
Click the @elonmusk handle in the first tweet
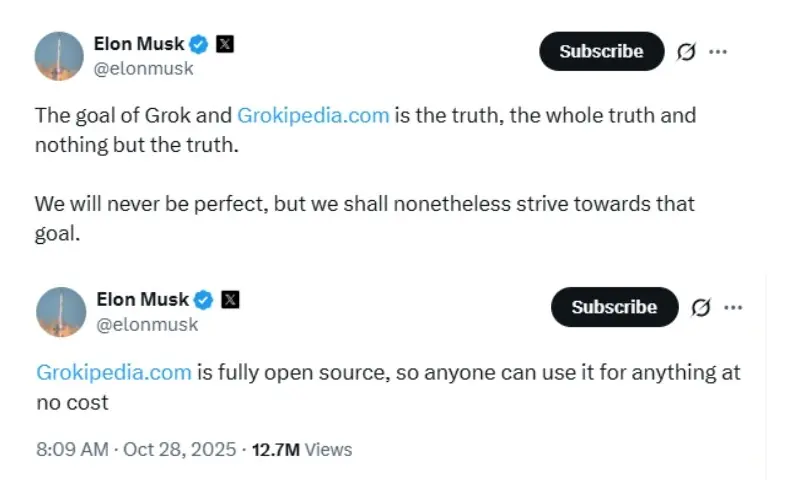pyautogui.click(x=143, y=69)
